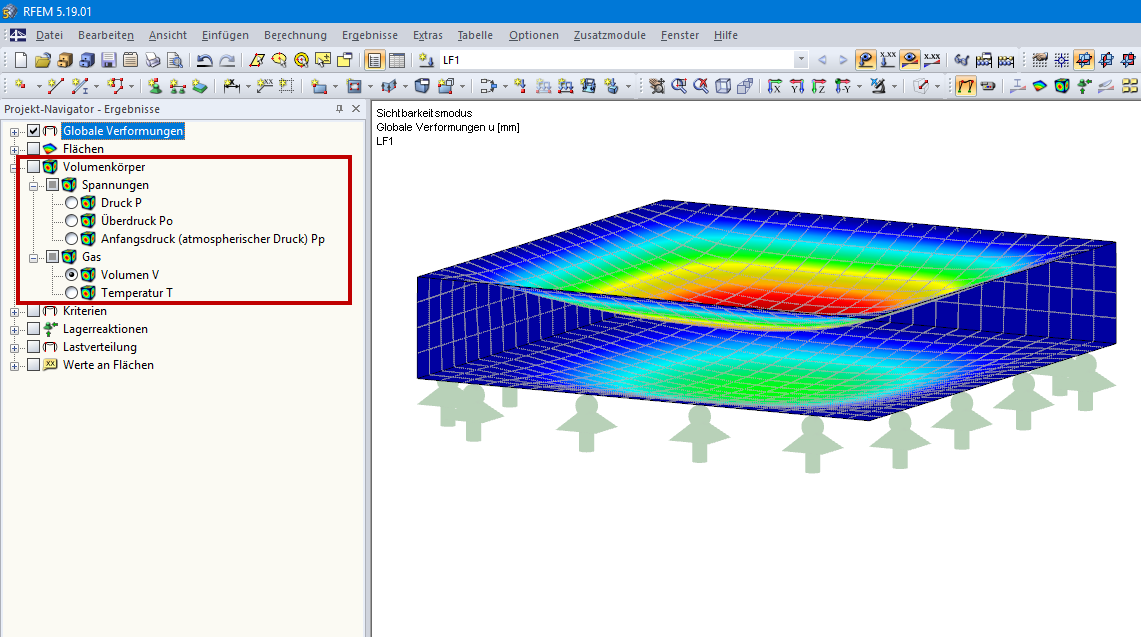Image resolution: width=1141 pixels, height=637 pixels.
Task: Expand the Lastverteilung tree node
Action: 14,348
